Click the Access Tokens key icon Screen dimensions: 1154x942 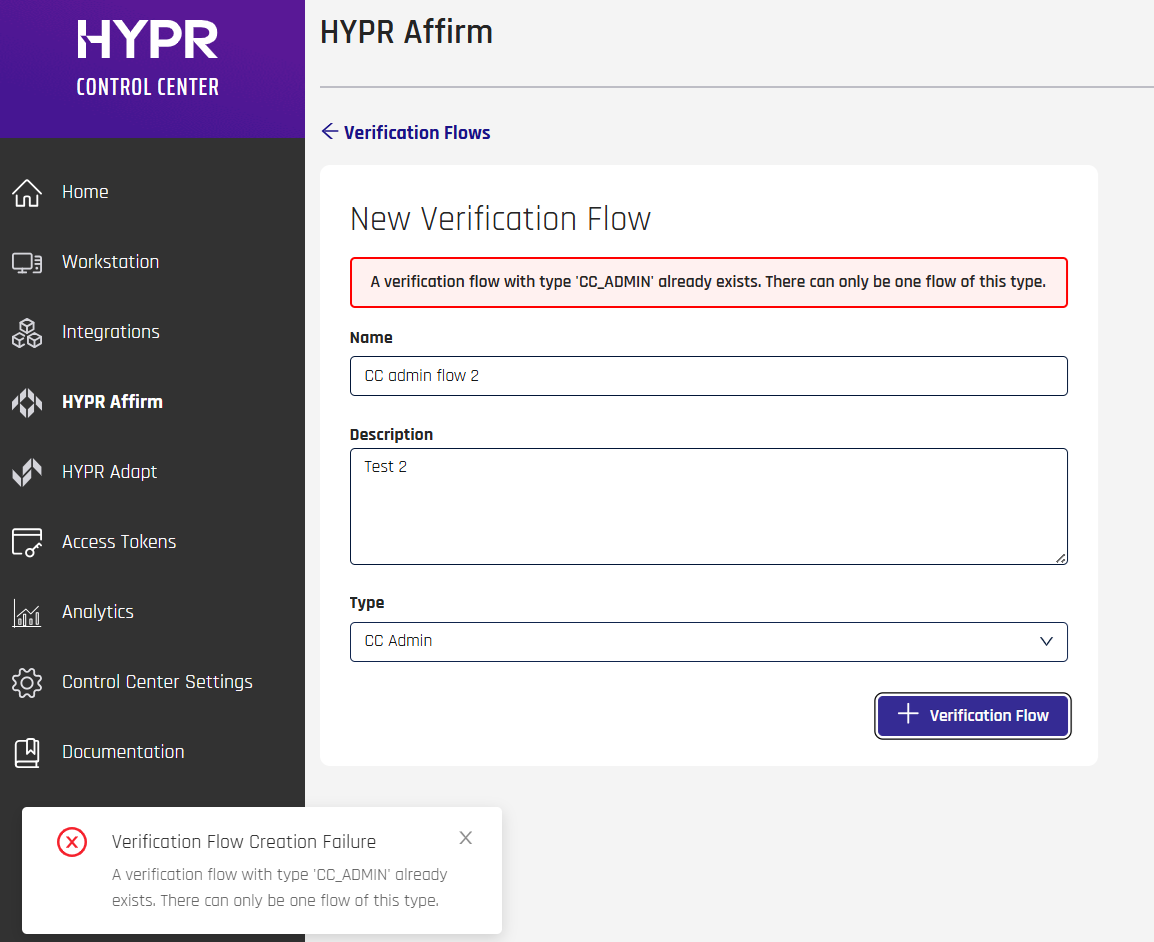27,542
